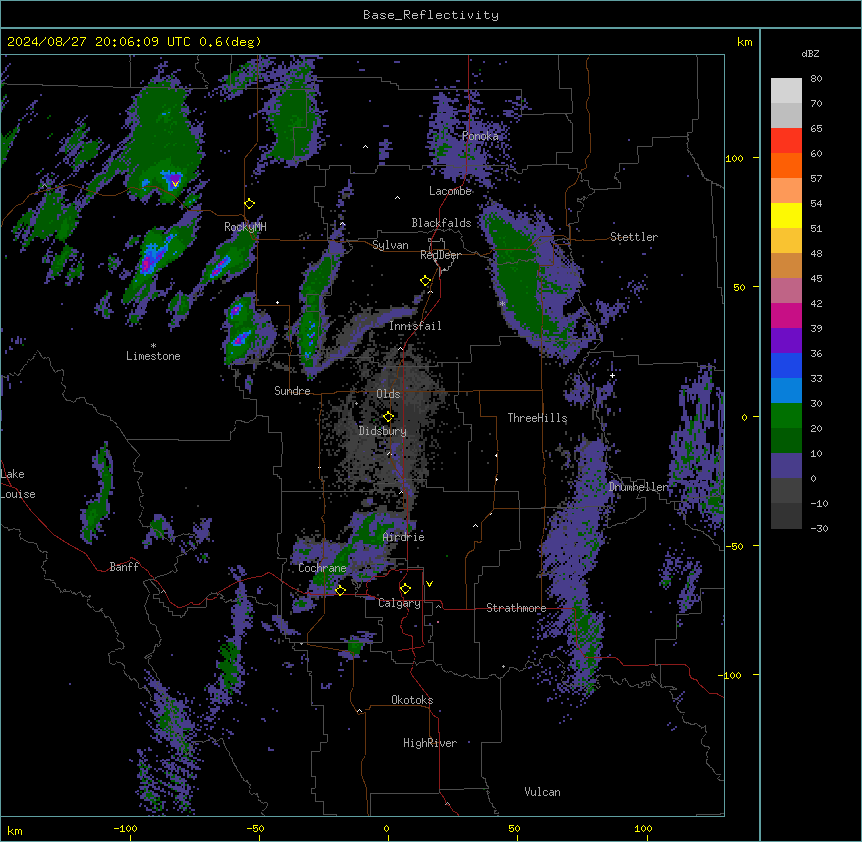Click the Strathmore city label
The image size is (862, 842).
(x=516, y=608)
